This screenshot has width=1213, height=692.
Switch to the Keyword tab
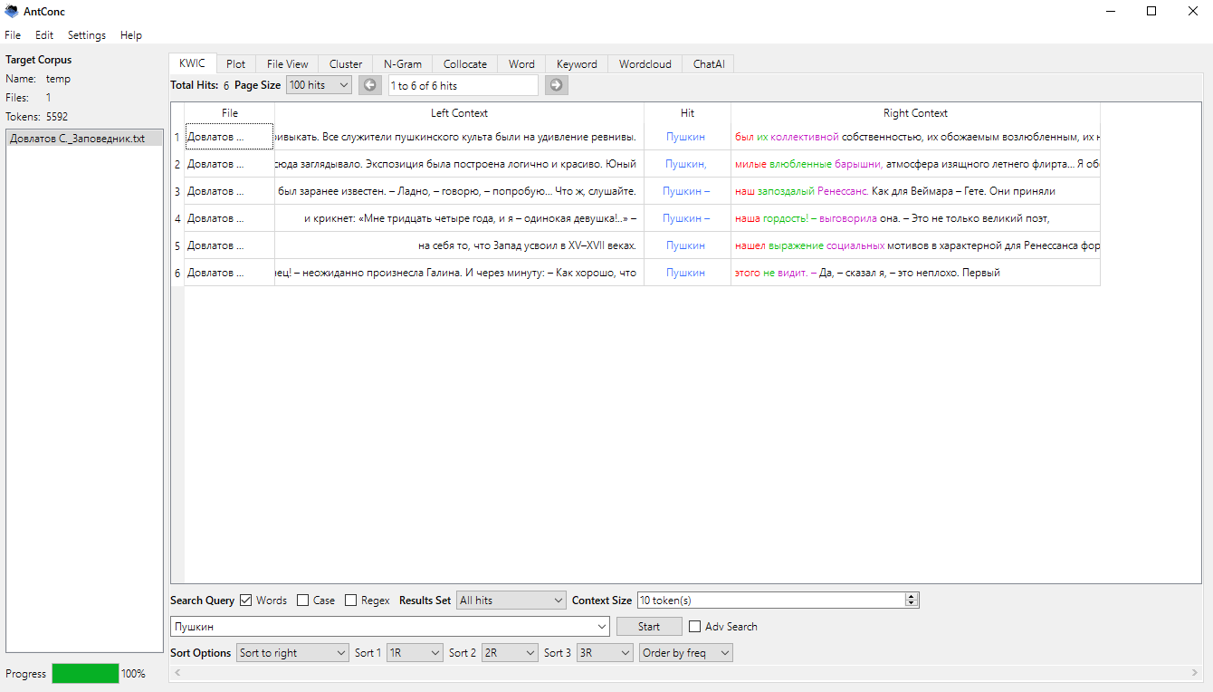[x=577, y=64]
